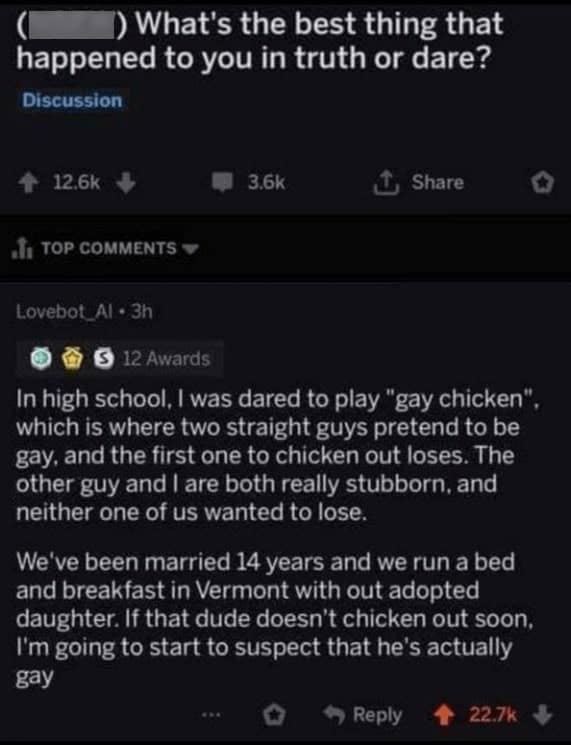
Task: View the 12 Awards list
Action: pos(166,359)
